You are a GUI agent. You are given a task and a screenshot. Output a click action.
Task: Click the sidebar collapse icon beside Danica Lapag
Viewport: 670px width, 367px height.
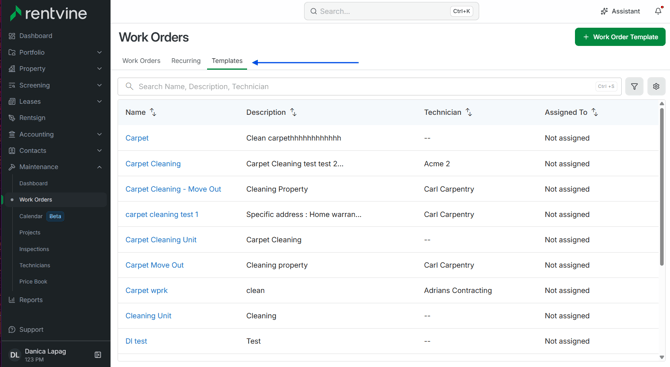97,355
